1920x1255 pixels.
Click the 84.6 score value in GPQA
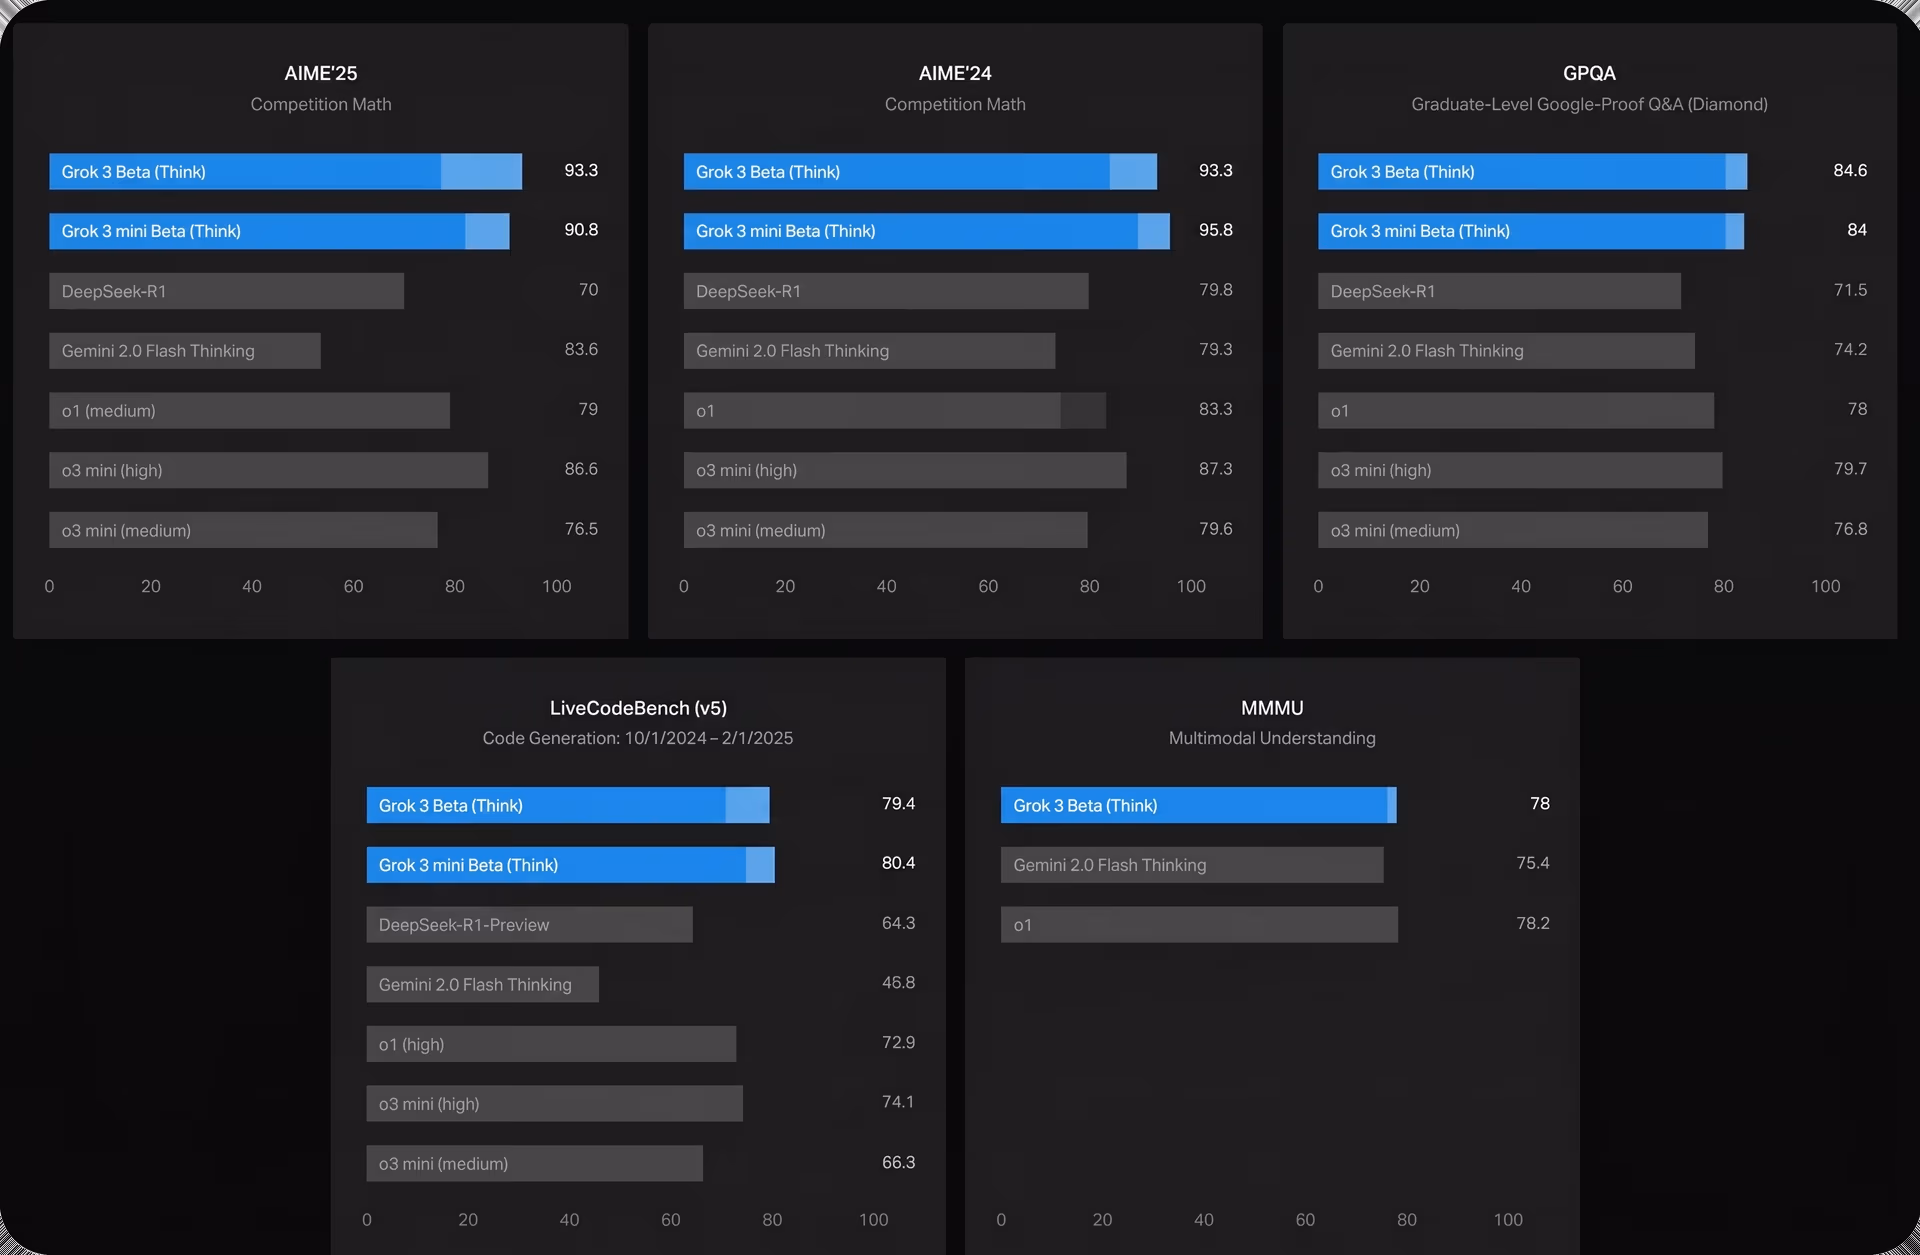coord(1850,170)
